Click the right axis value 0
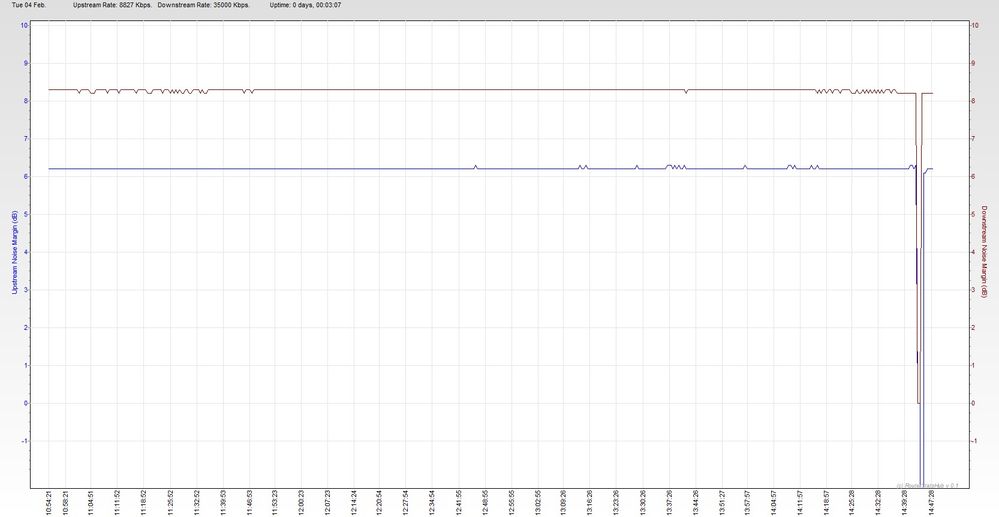Viewport: 999px width, 517px height. click(x=973, y=403)
